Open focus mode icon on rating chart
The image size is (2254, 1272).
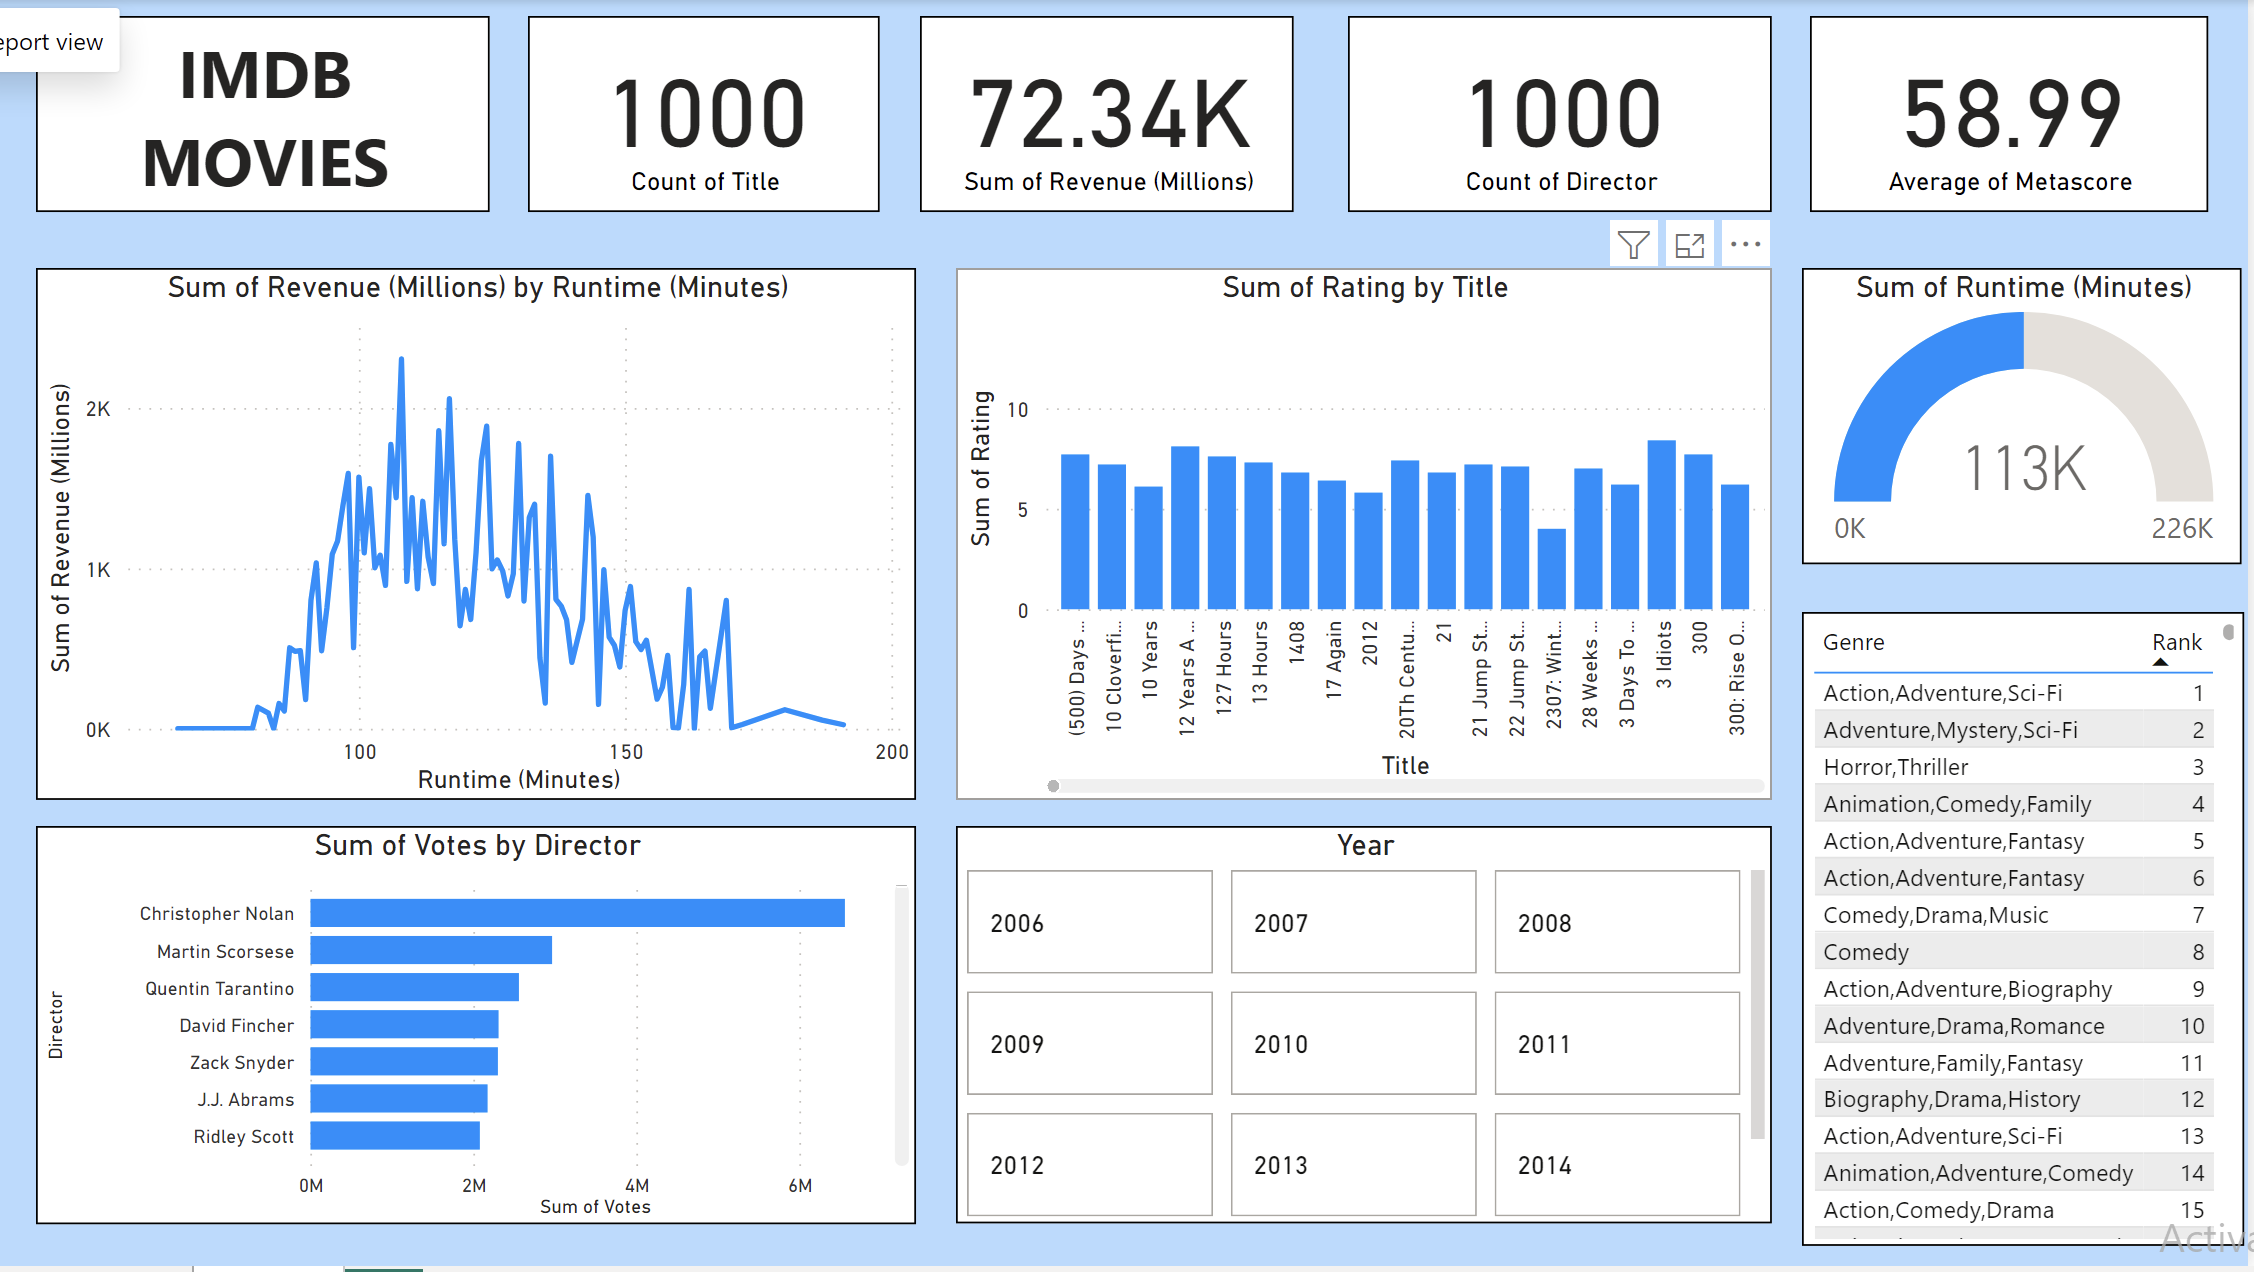click(x=1689, y=245)
